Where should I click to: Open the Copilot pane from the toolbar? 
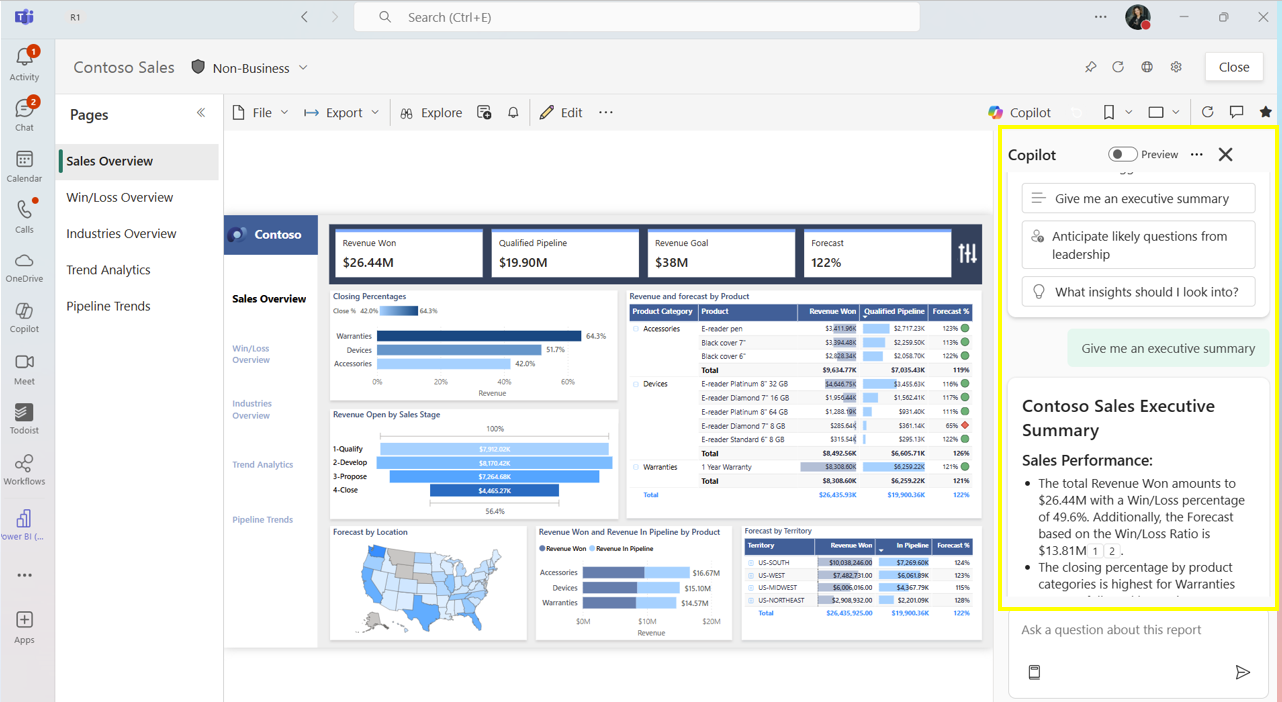(1019, 112)
